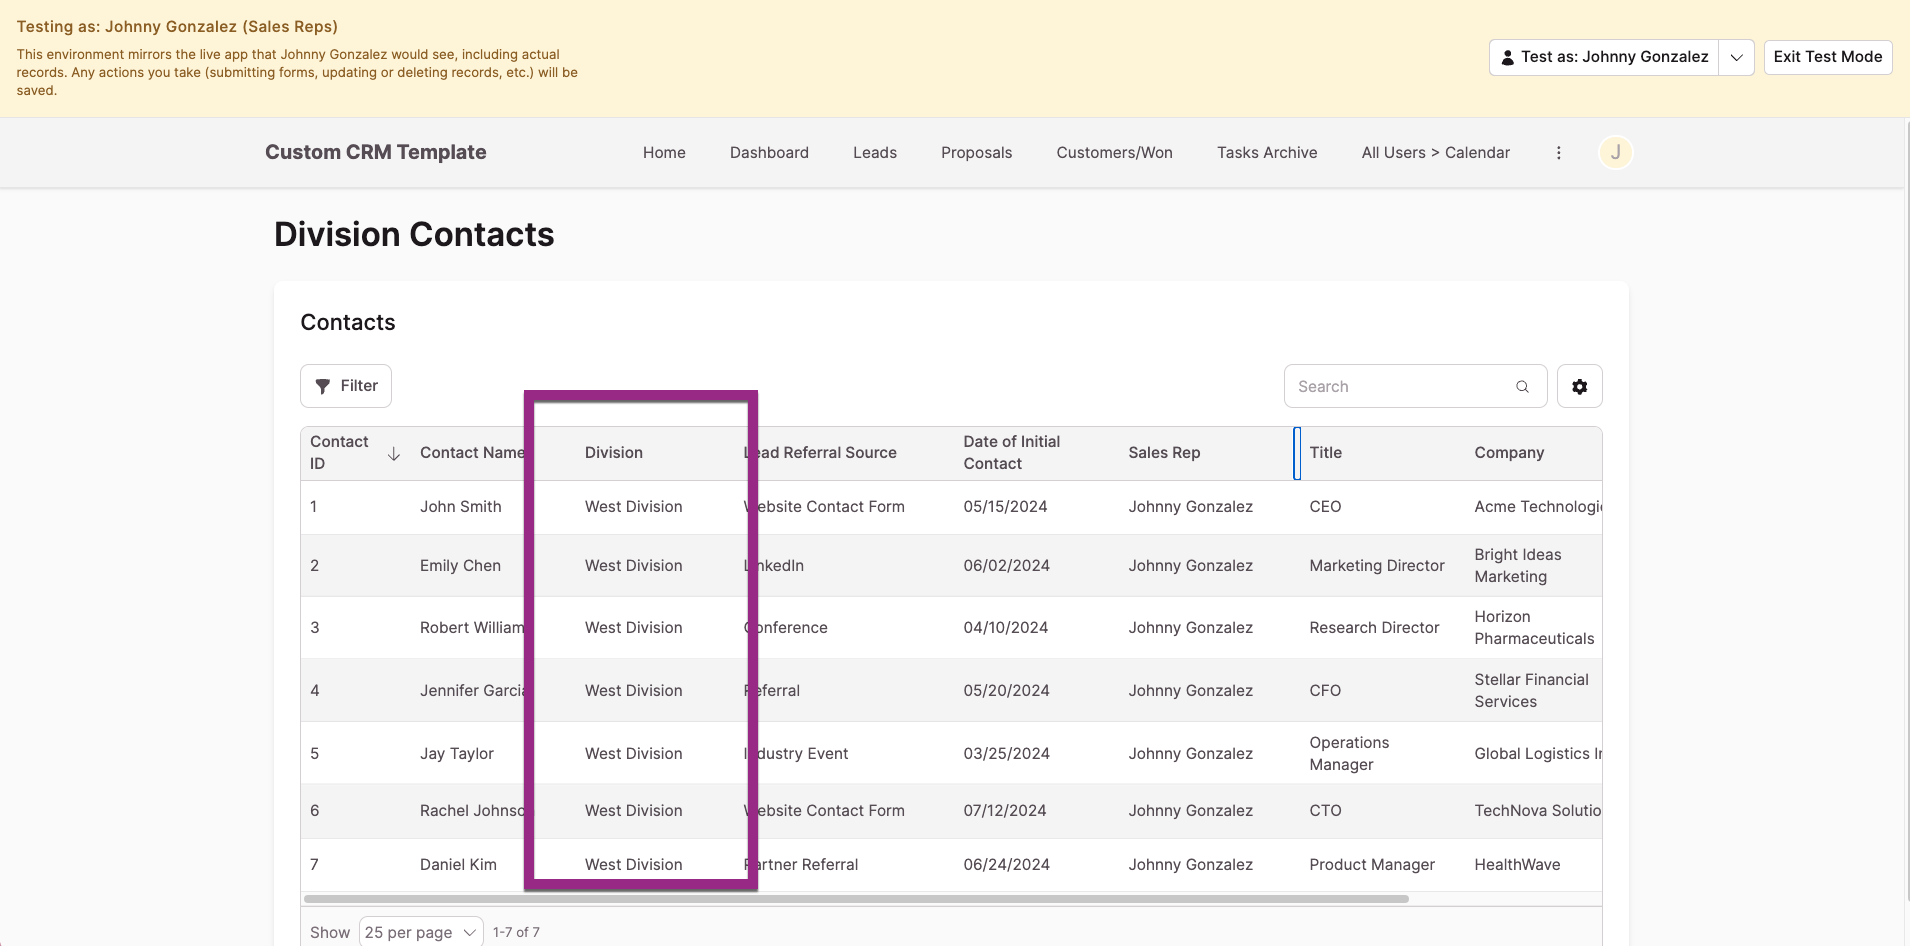The width and height of the screenshot is (1910, 946).
Task: Click the Custom CRM Template title link
Action: coord(375,153)
